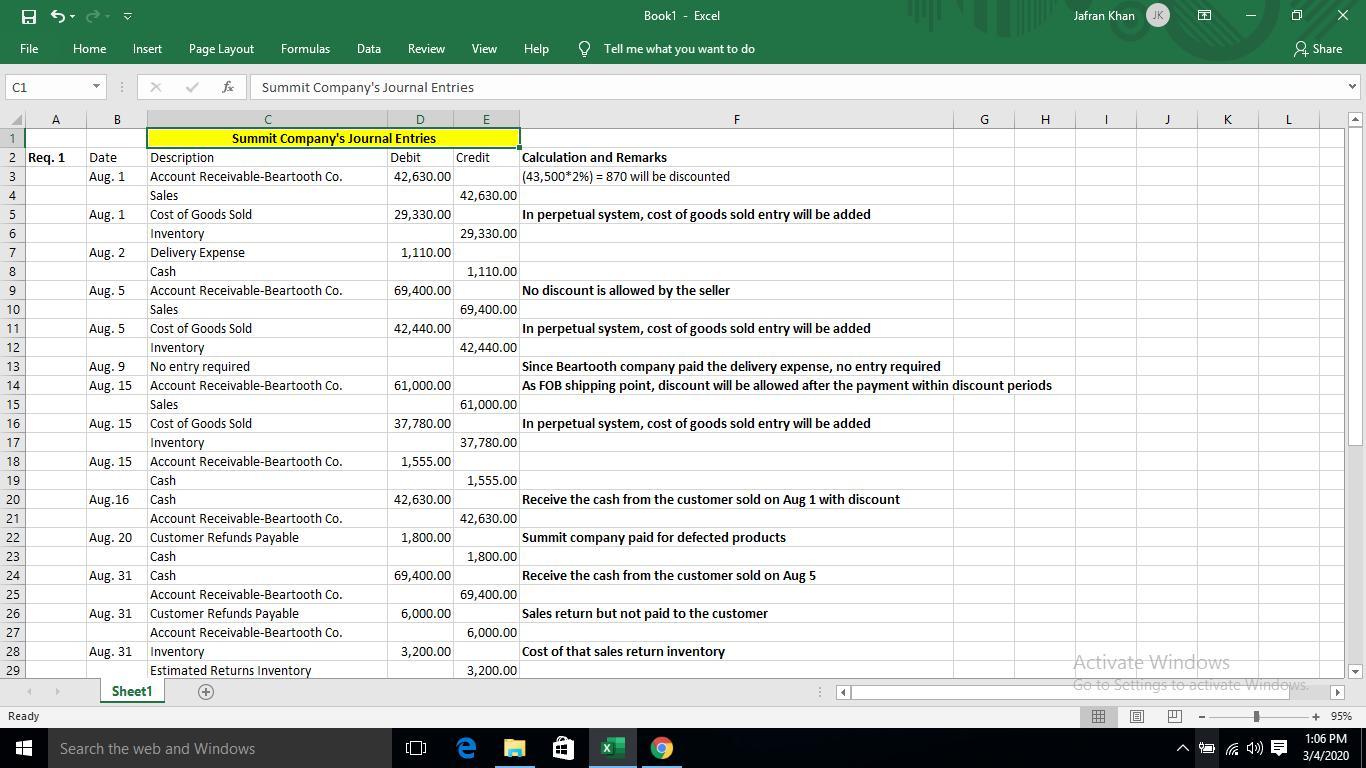Switch to Page Break Preview icon

point(1174,716)
